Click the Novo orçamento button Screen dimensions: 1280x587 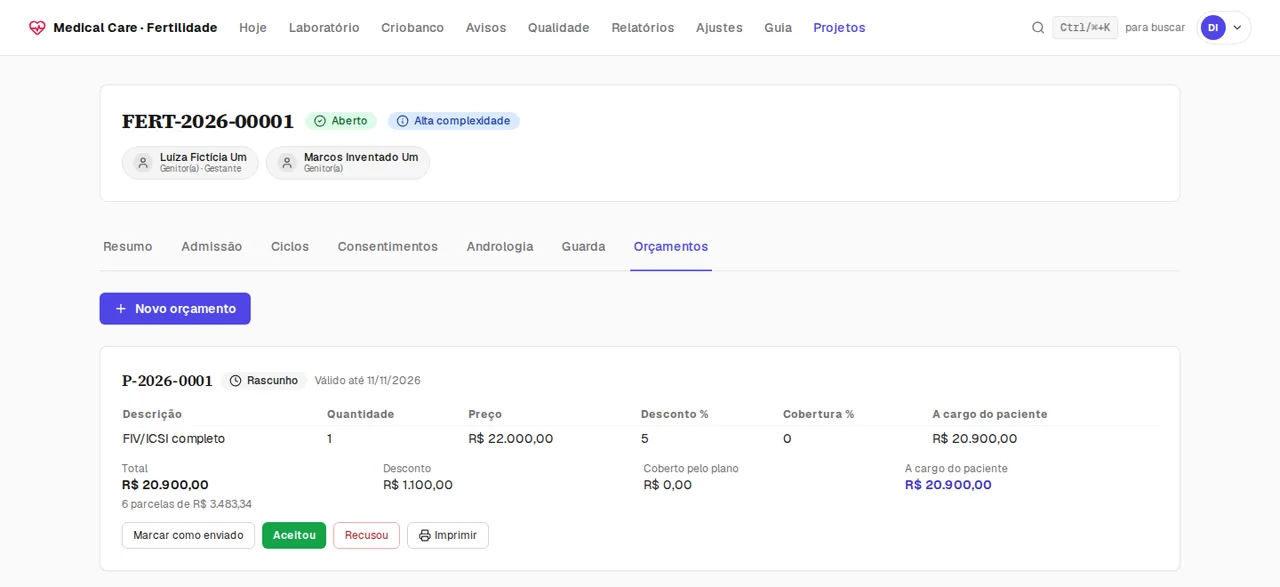click(x=175, y=309)
